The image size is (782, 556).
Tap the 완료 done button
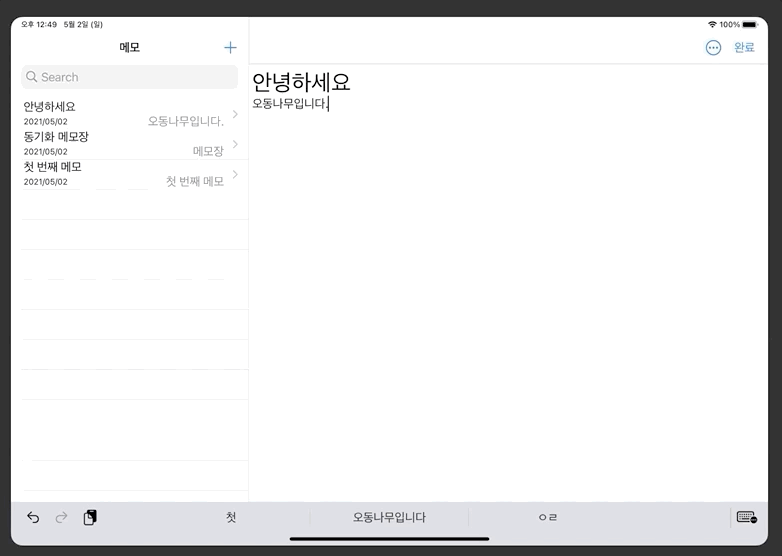744,47
